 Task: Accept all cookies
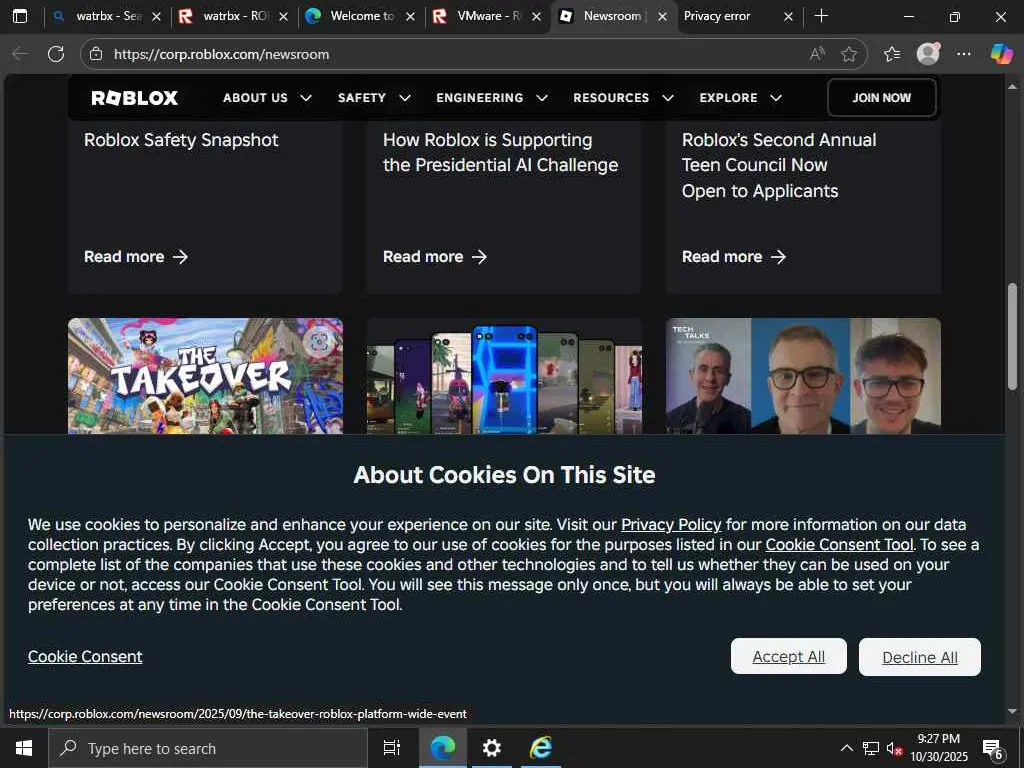coord(788,656)
